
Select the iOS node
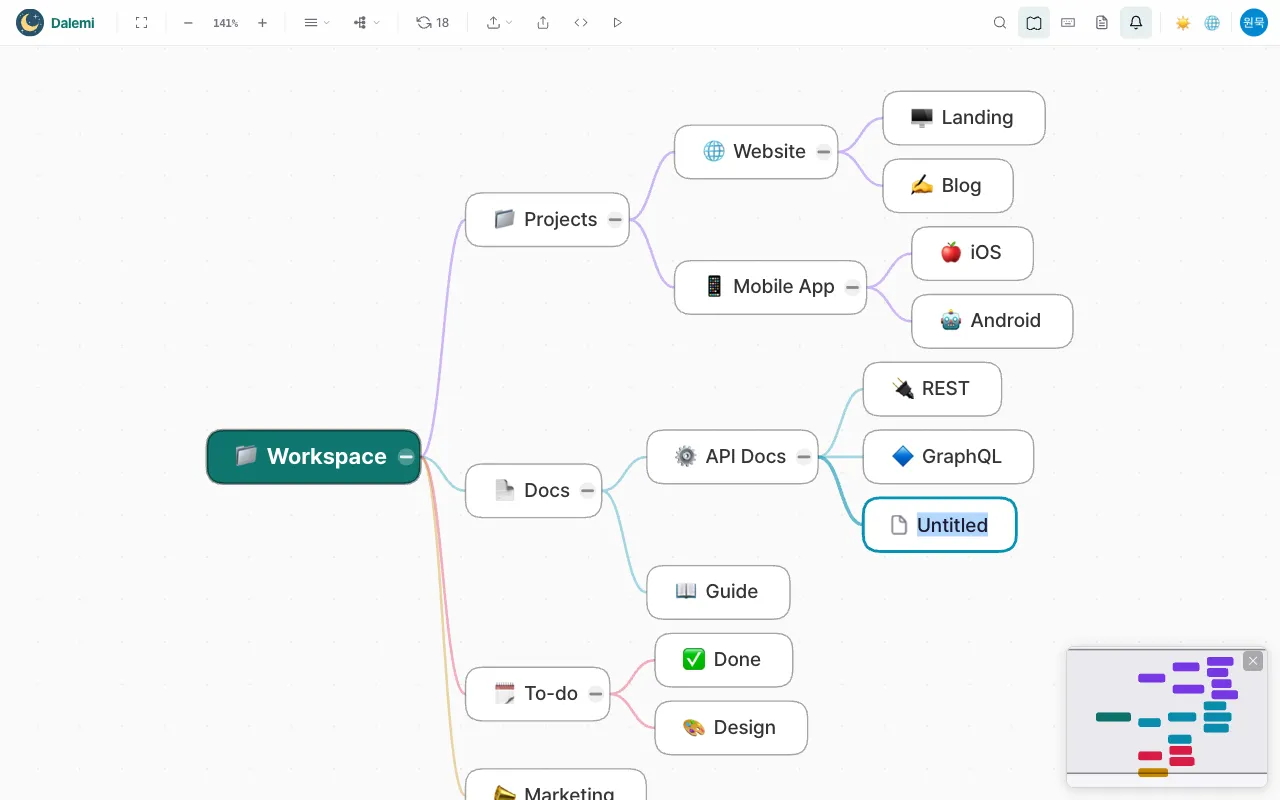pos(972,253)
